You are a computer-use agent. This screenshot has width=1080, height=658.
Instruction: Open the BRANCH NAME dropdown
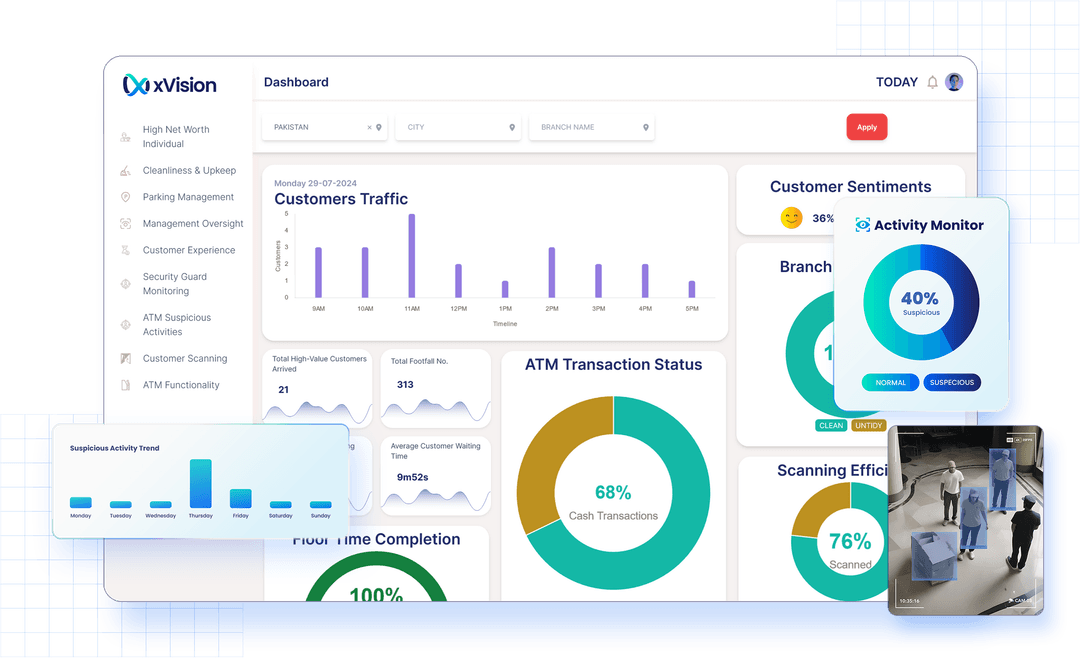pos(591,127)
